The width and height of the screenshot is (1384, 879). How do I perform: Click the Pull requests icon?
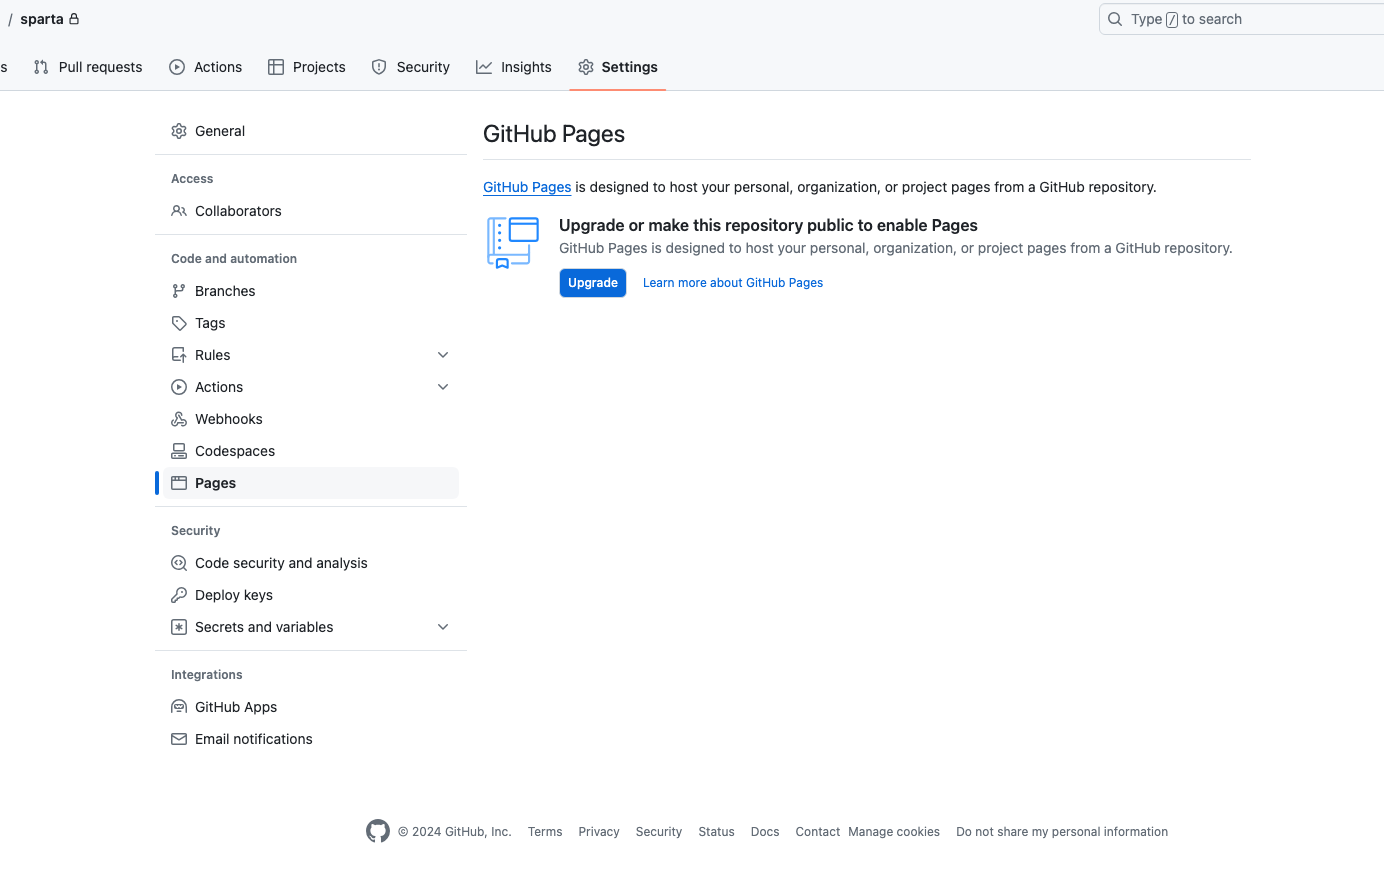(x=41, y=67)
